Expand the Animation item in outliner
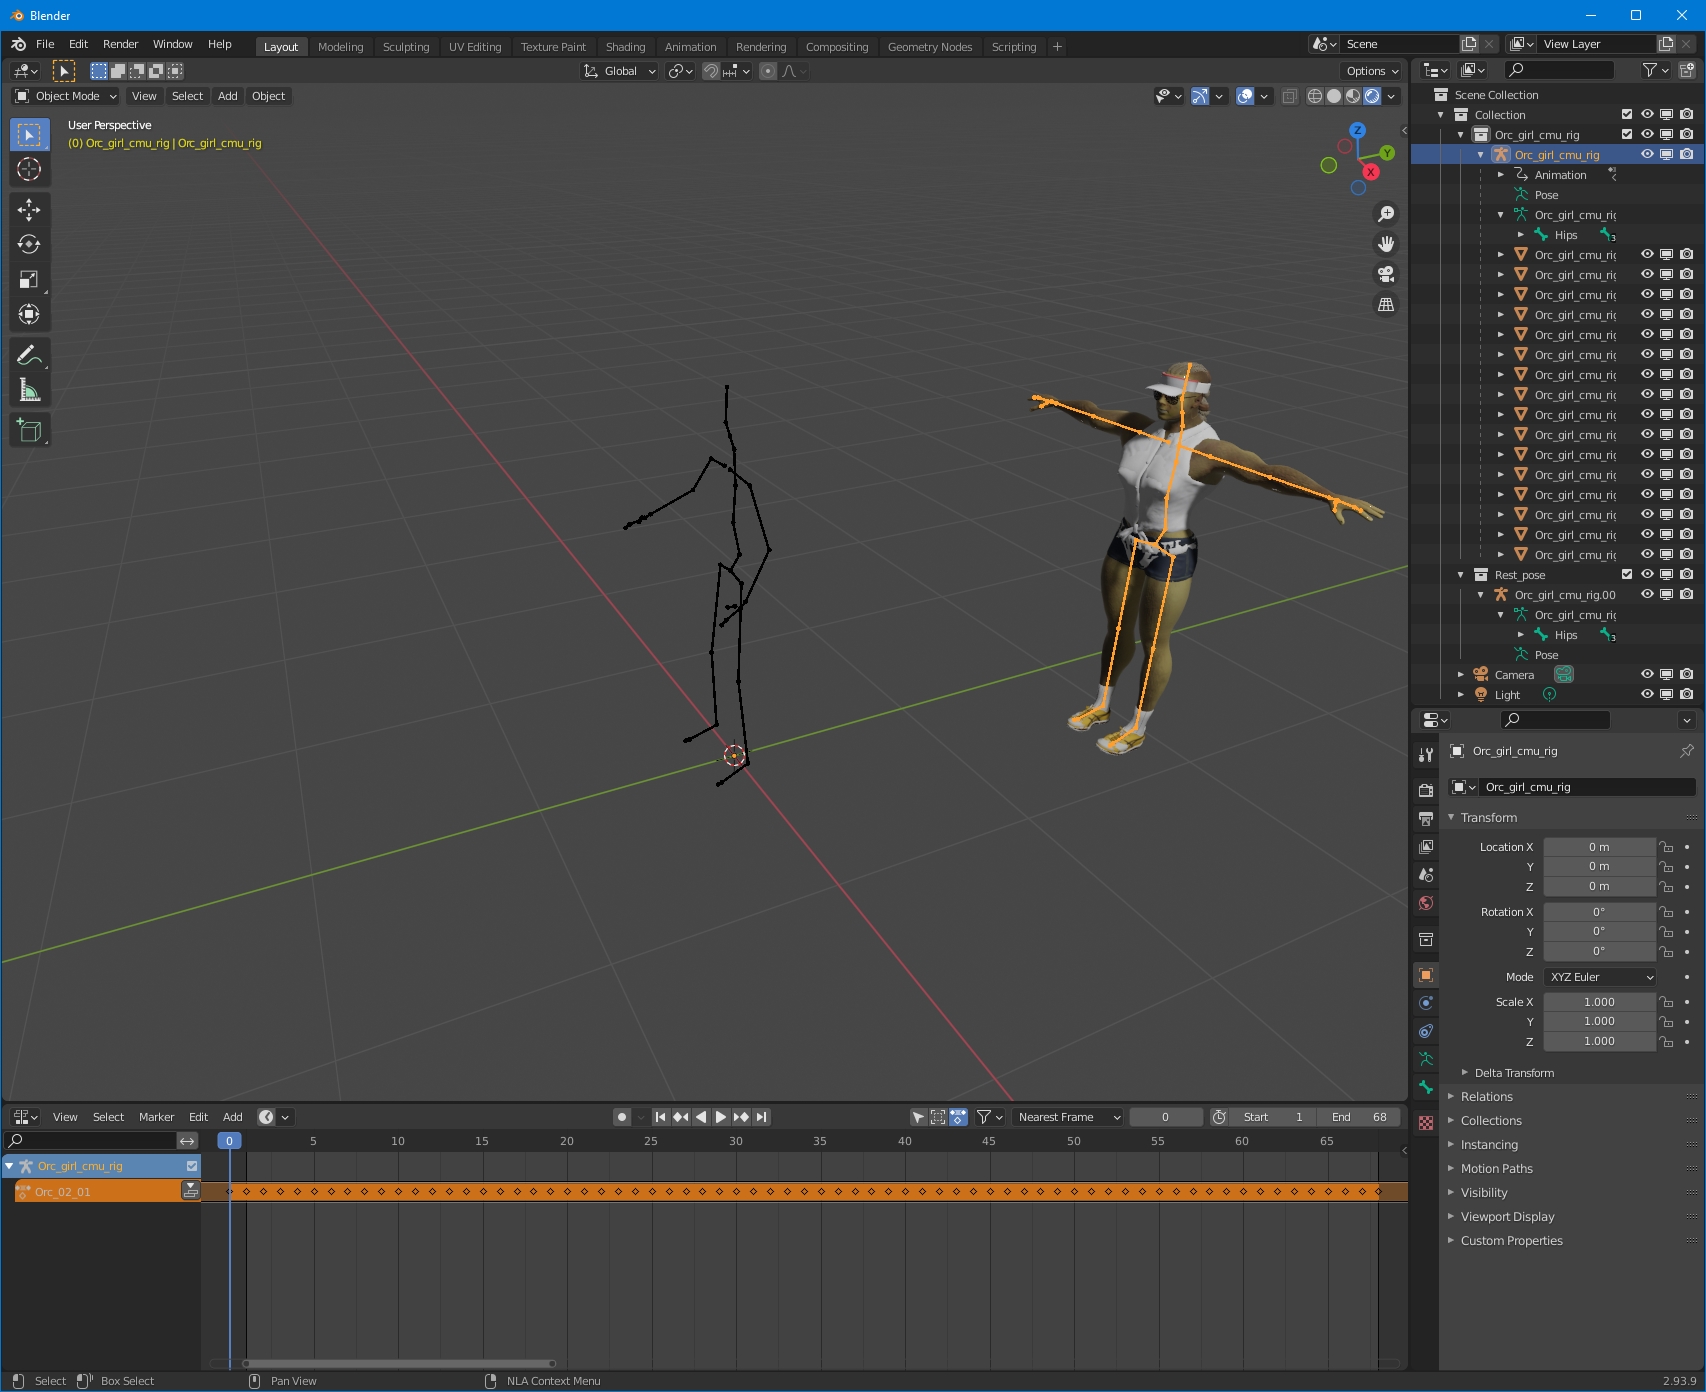1706x1392 pixels. 1501,175
